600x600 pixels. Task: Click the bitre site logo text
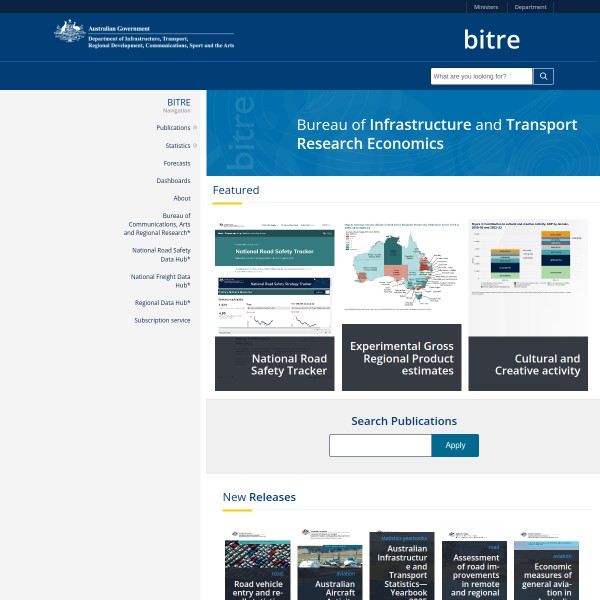[x=491, y=40]
